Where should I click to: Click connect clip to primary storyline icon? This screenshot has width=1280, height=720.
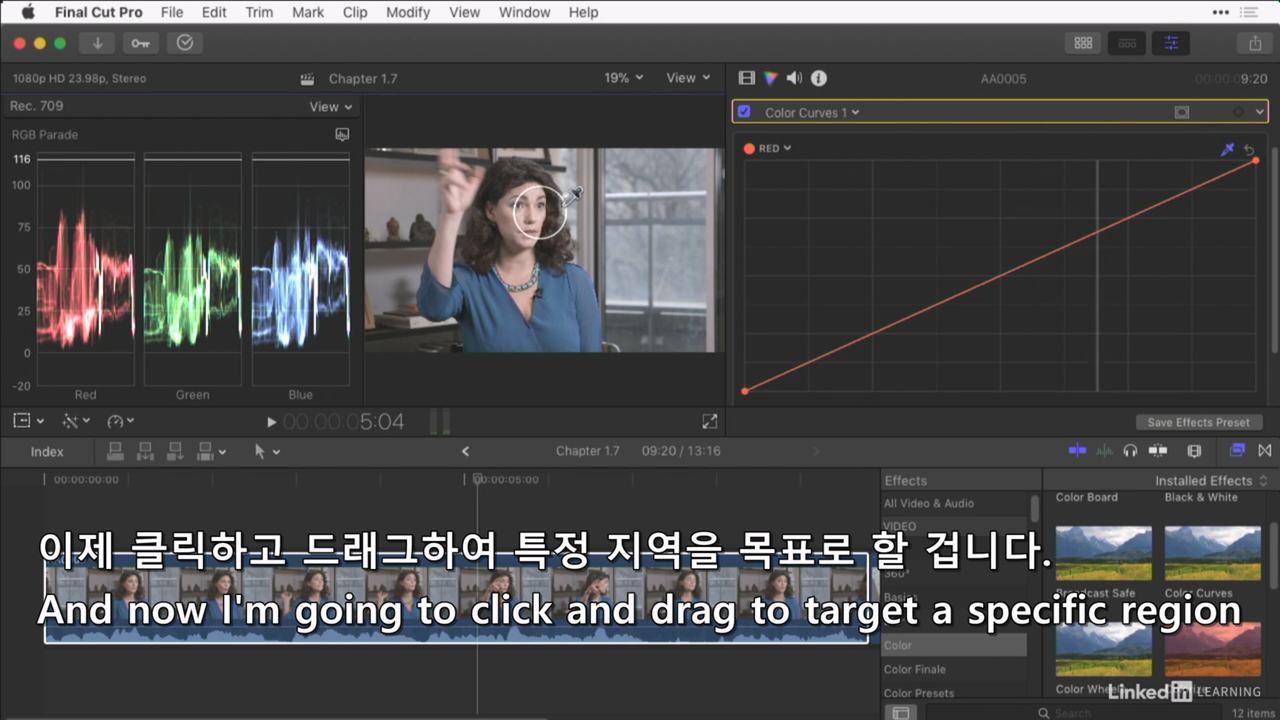(115, 452)
